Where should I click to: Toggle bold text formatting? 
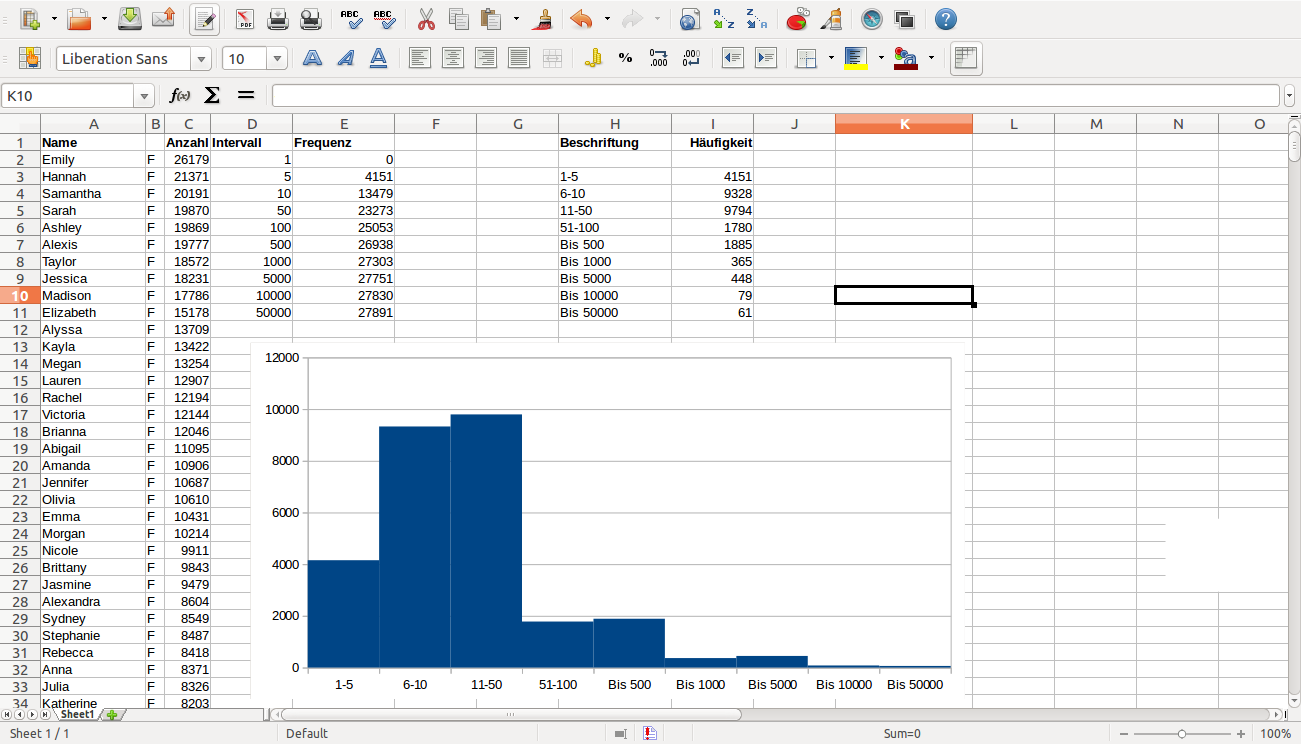(312, 59)
